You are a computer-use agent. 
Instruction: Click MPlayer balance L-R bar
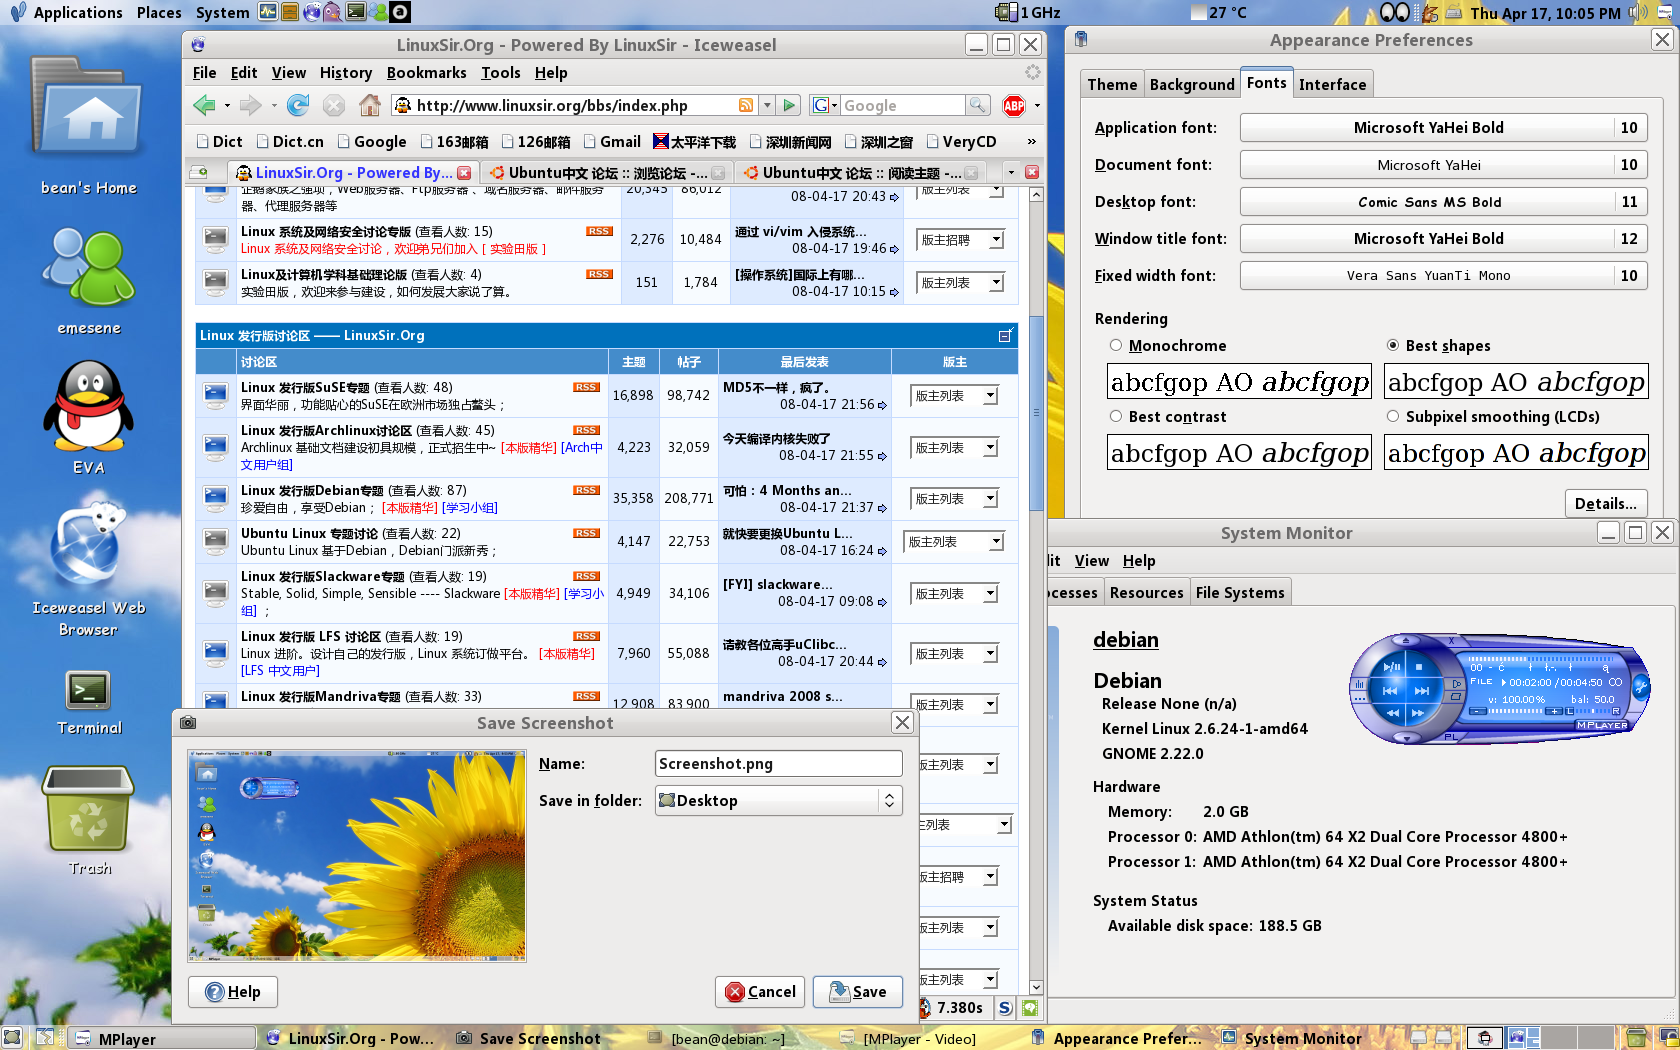[x=1593, y=711]
